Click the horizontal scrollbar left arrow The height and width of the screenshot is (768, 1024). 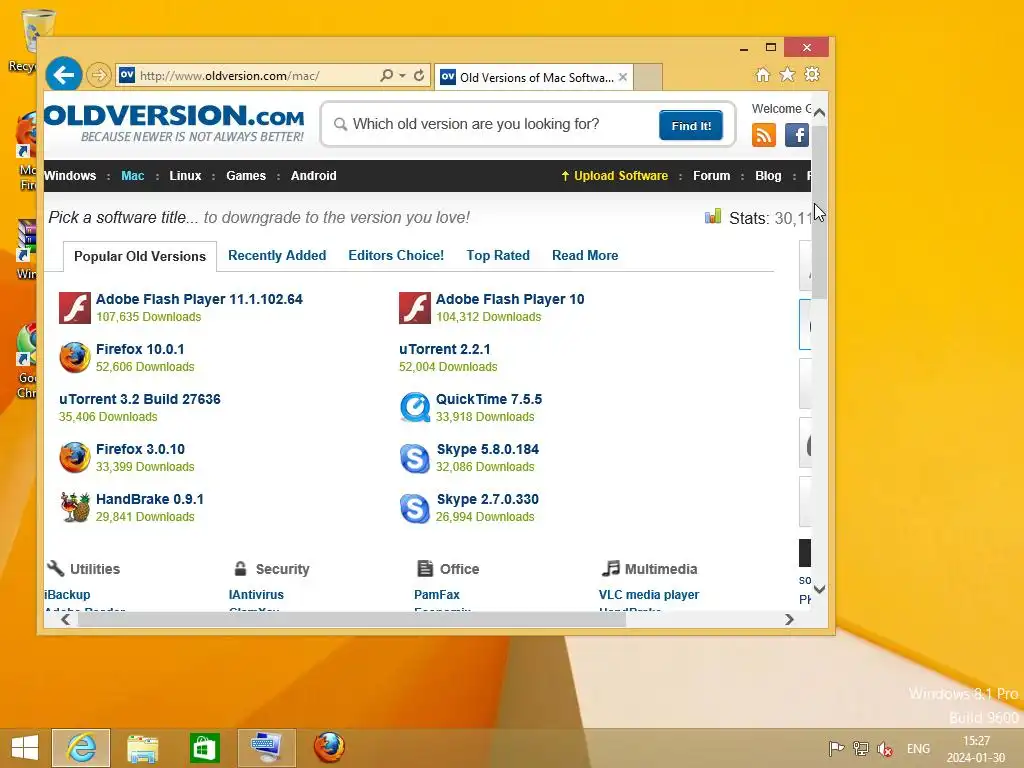[65, 619]
